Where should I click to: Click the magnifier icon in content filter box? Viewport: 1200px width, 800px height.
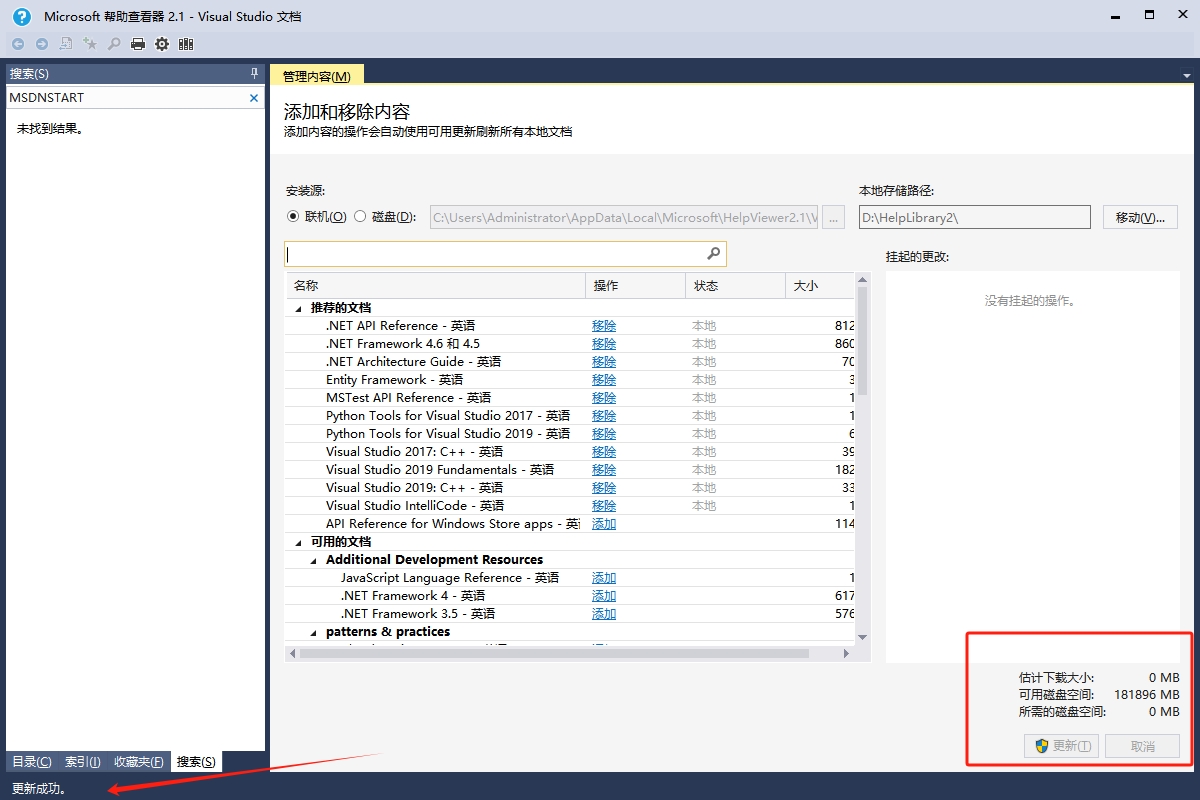714,254
